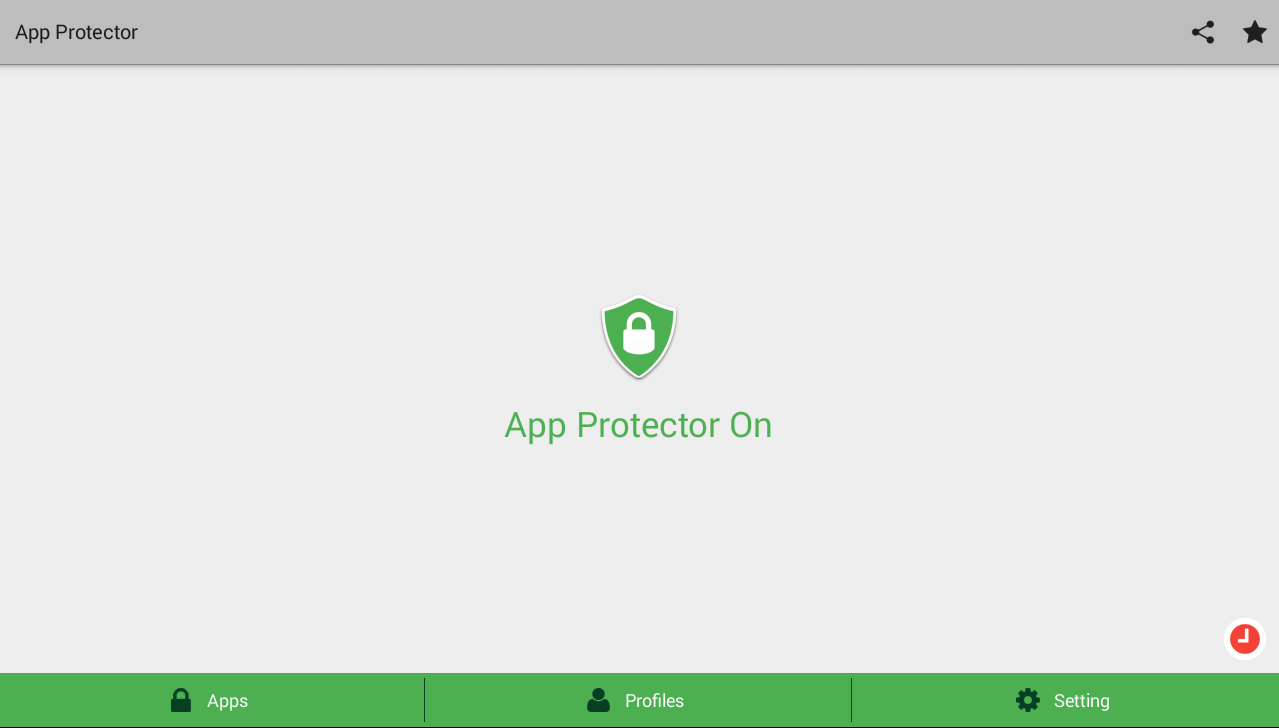Select the "Profiles" label in bottom bar

654,701
